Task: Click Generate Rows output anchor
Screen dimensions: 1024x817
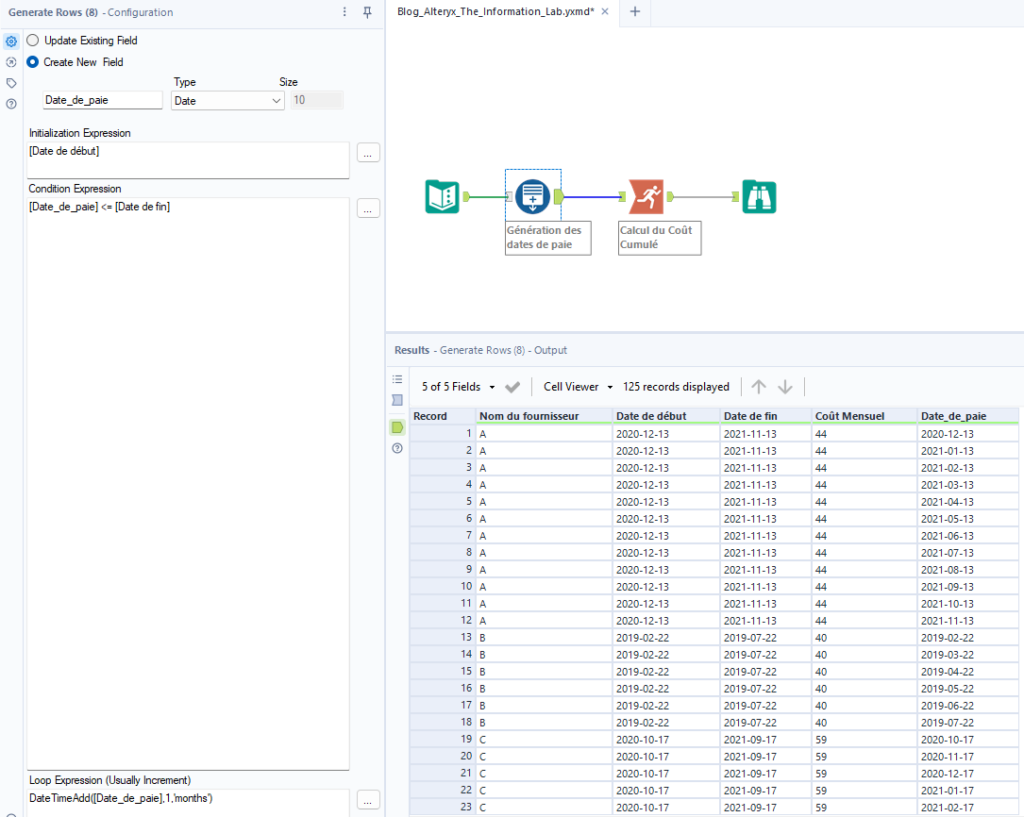Action: coord(558,197)
